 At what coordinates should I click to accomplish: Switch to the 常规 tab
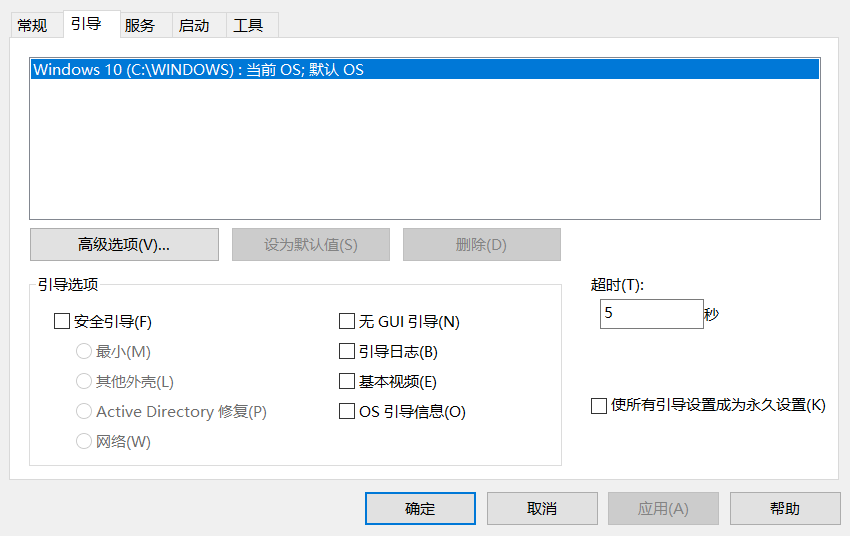pos(36,25)
